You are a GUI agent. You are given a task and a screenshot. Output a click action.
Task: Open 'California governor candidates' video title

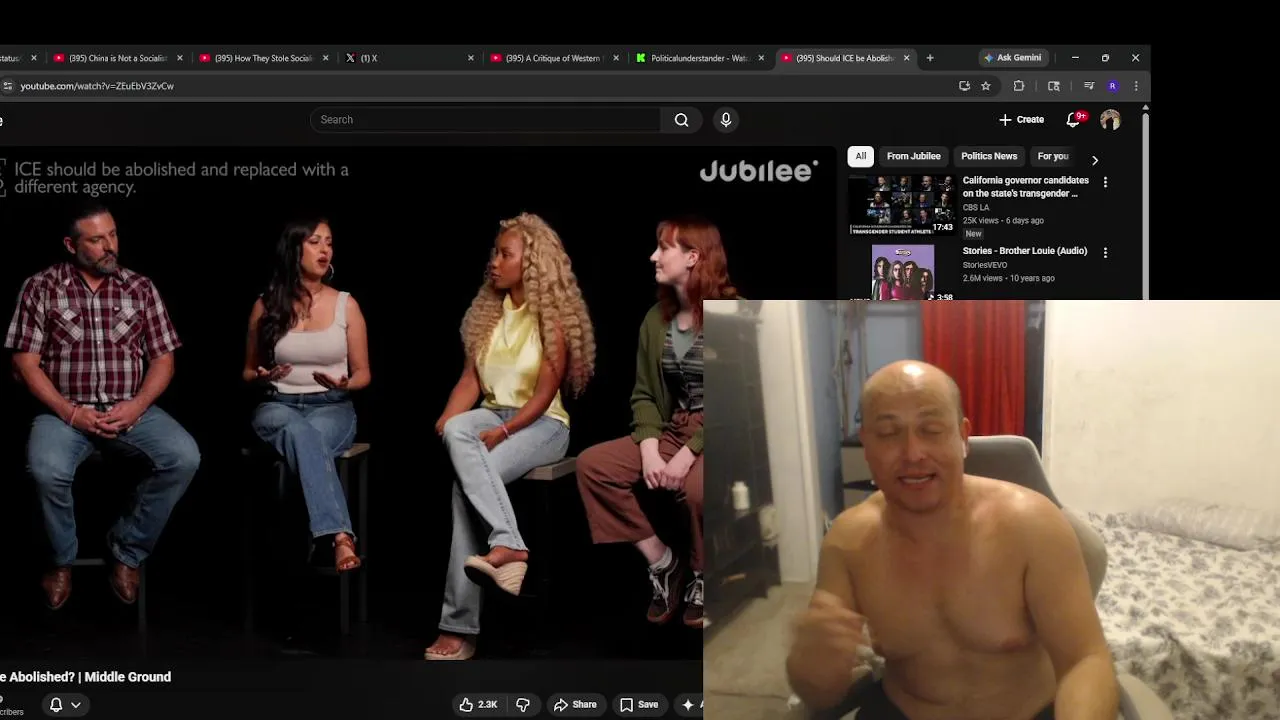(1025, 187)
